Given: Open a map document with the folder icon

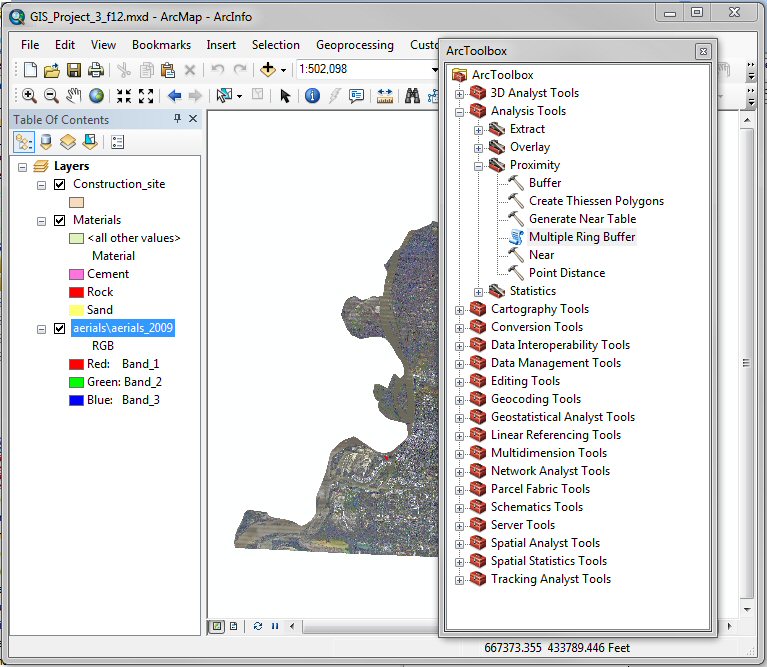Looking at the screenshot, I should [x=51, y=70].
